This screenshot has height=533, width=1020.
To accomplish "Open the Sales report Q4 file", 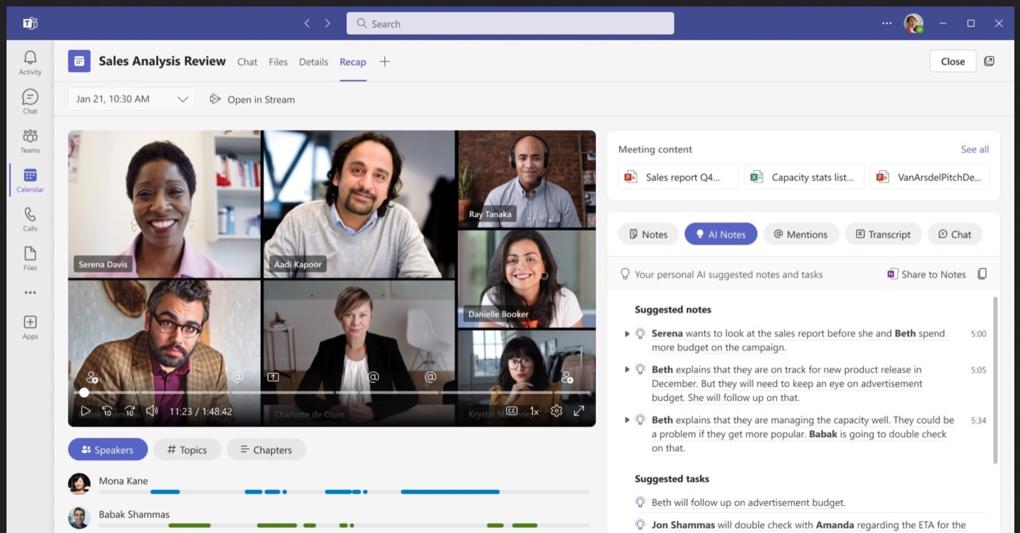I will 678,177.
